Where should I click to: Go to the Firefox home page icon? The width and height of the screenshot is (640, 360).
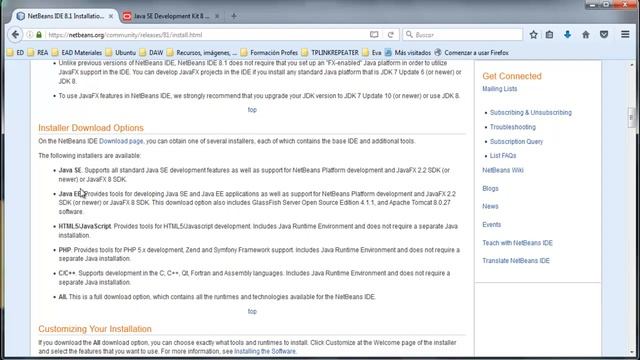click(586, 35)
